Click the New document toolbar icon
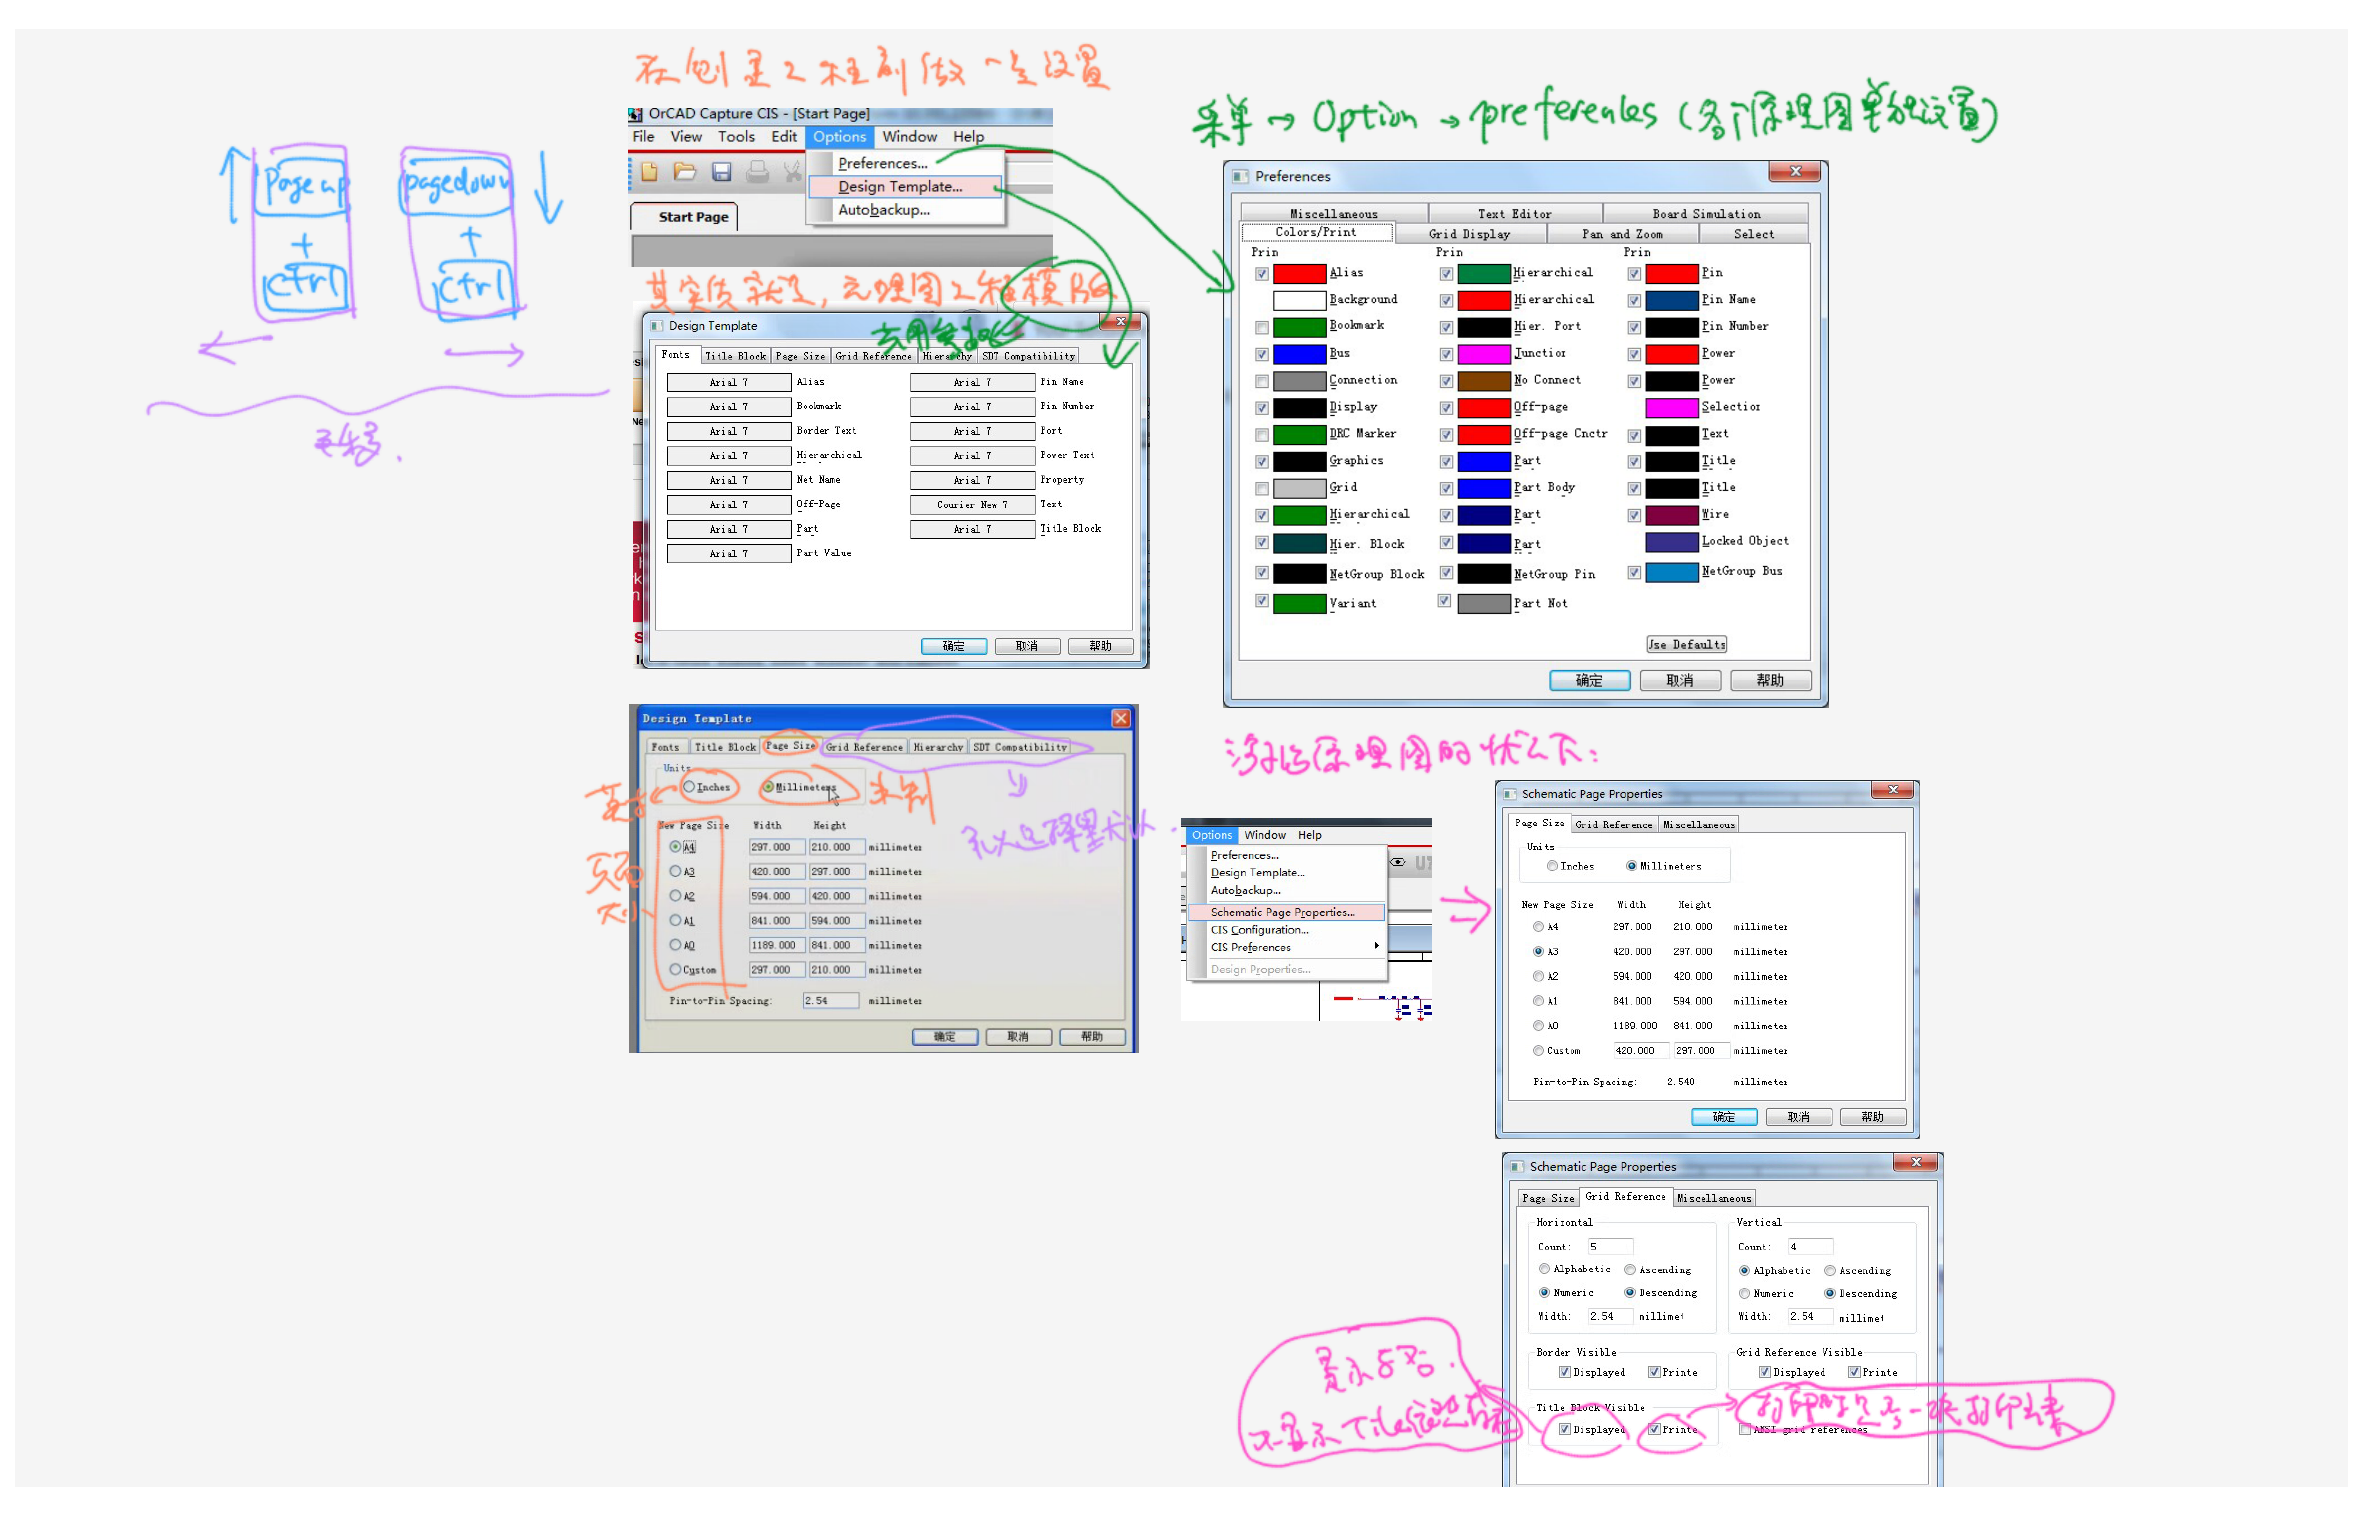This screenshot has width=2363, height=1517. point(649,172)
